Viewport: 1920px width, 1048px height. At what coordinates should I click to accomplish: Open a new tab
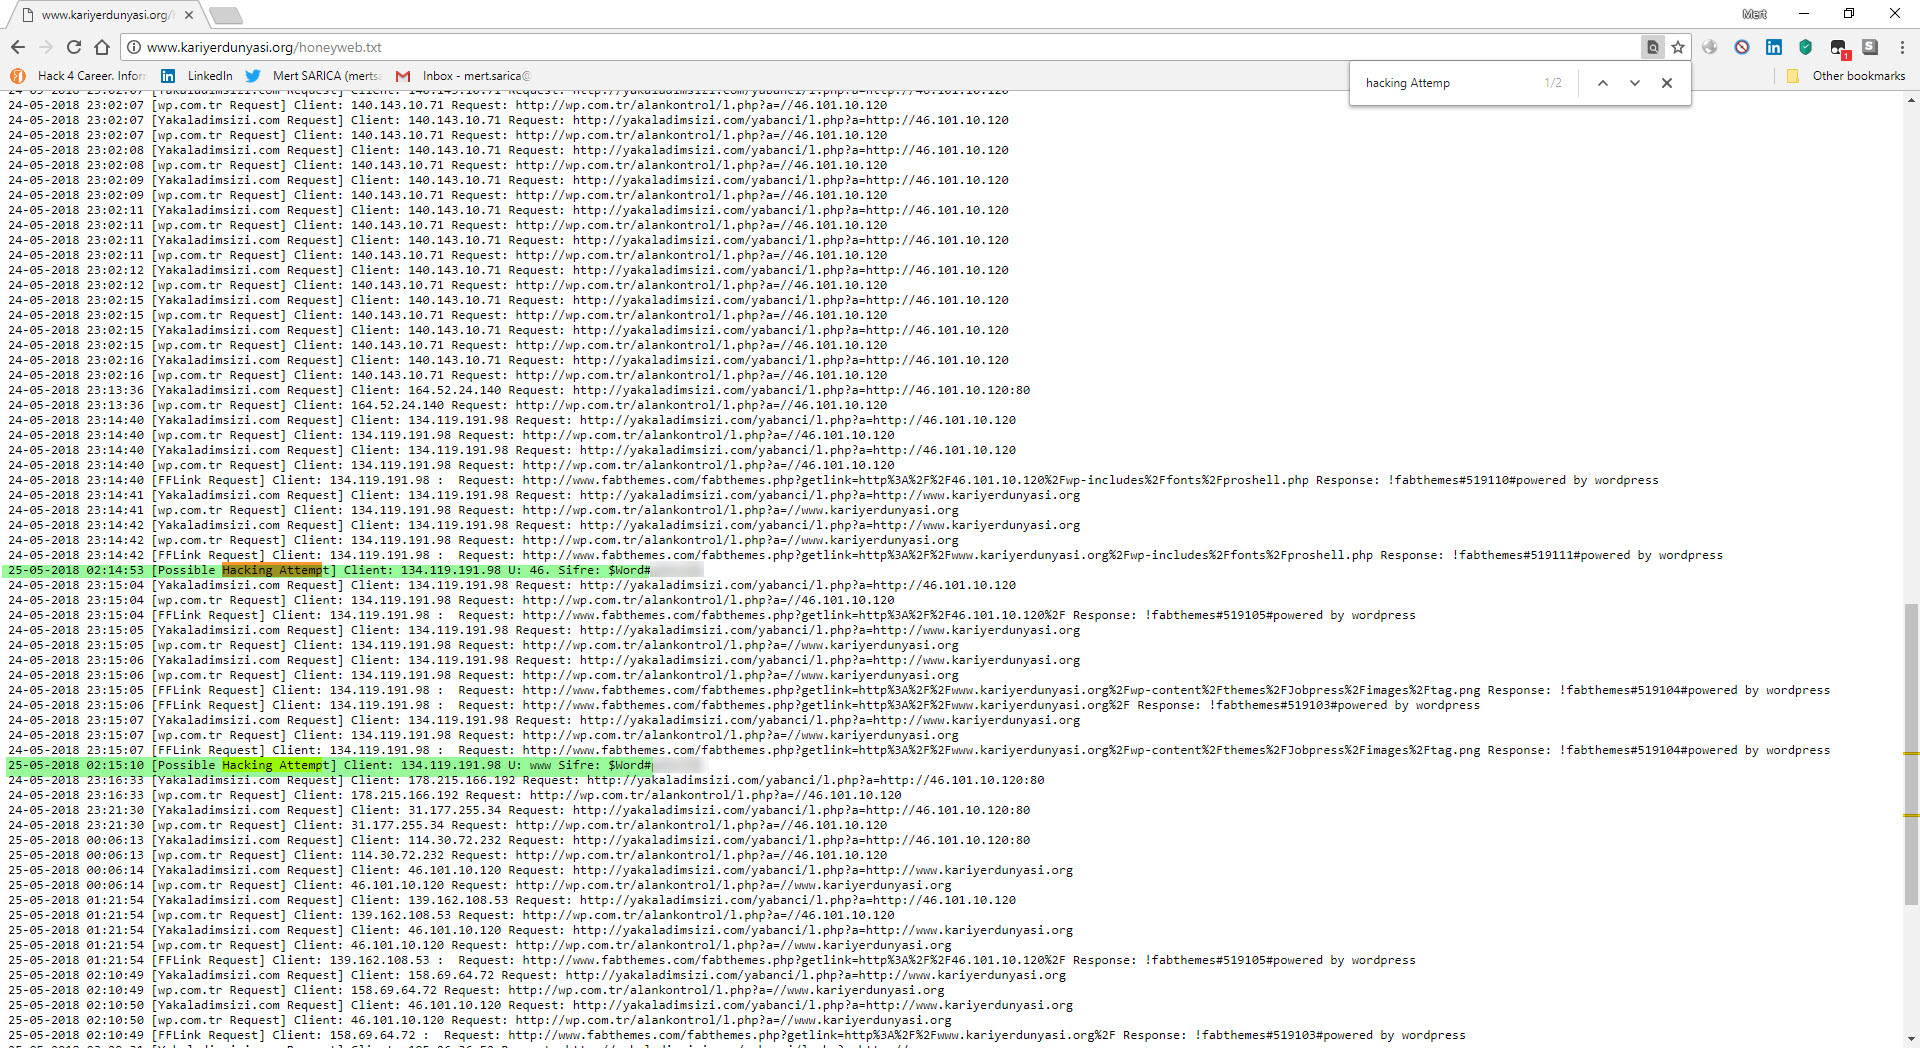coord(226,15)
